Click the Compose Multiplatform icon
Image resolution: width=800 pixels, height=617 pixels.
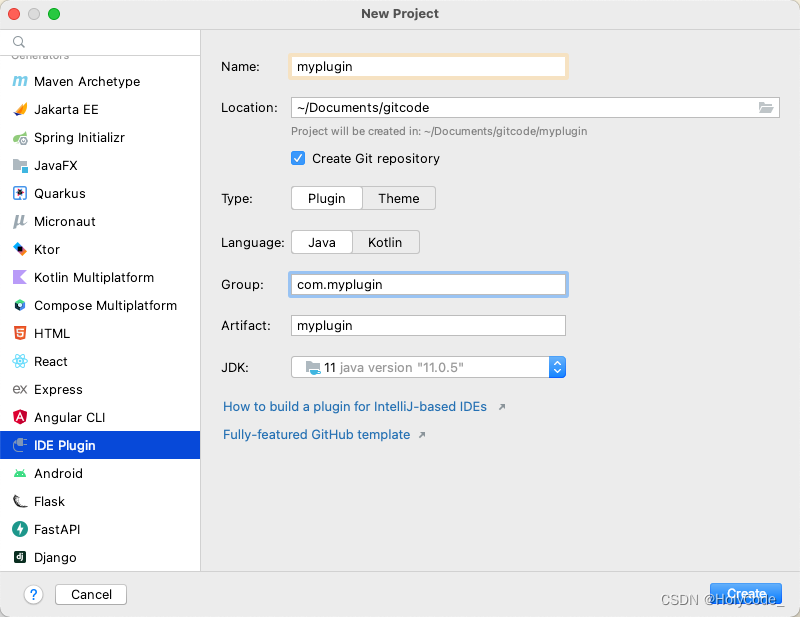20,305
